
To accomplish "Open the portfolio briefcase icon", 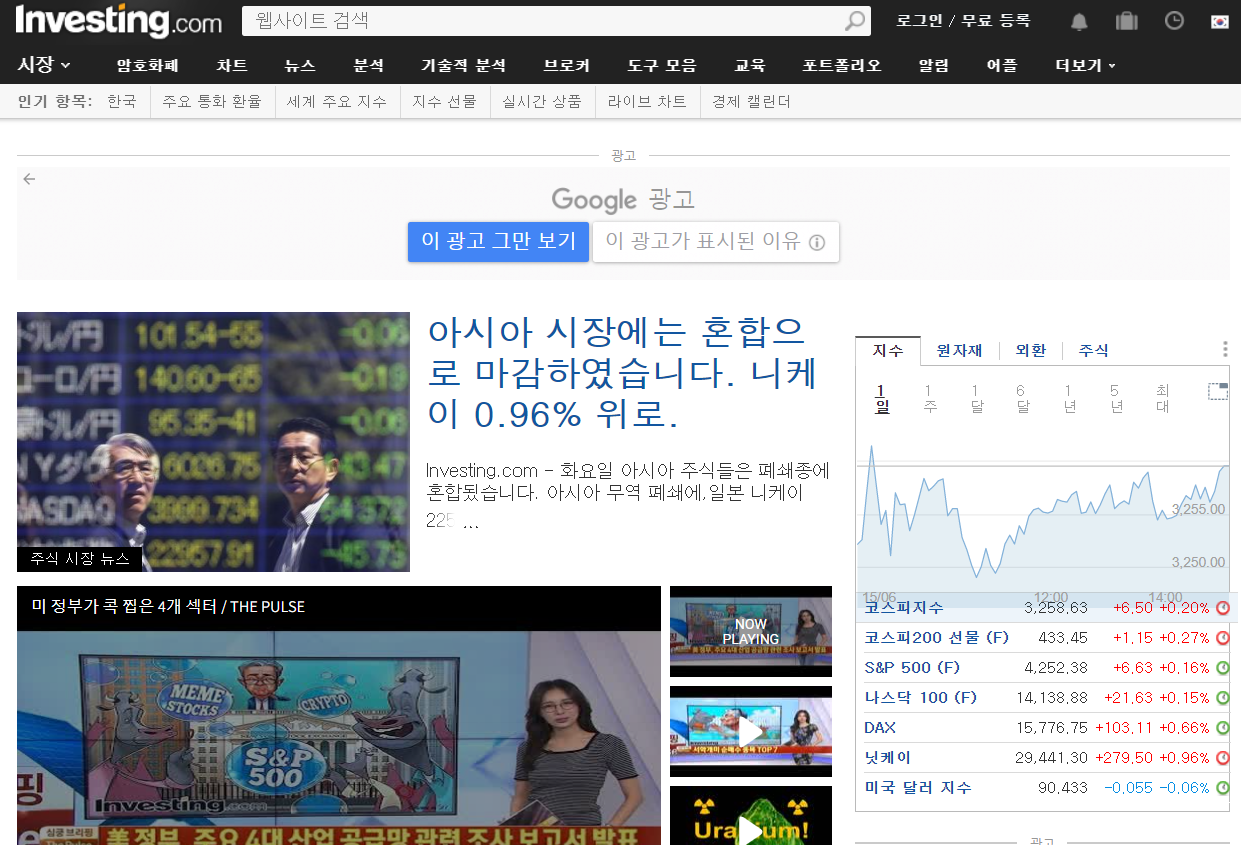I will [x=1126, y=21].
